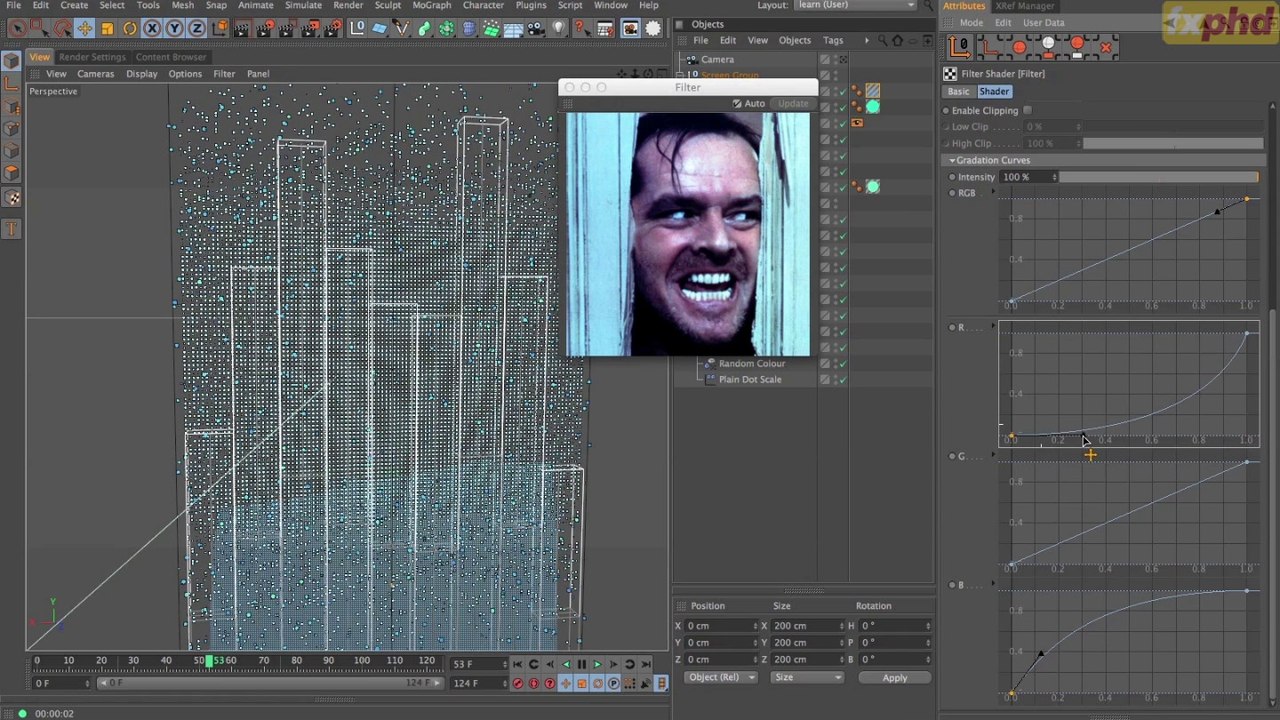1280x720 pixels.
Task: Activate the Scale tool
Action: pyautogui.click(x=107, y=28)
